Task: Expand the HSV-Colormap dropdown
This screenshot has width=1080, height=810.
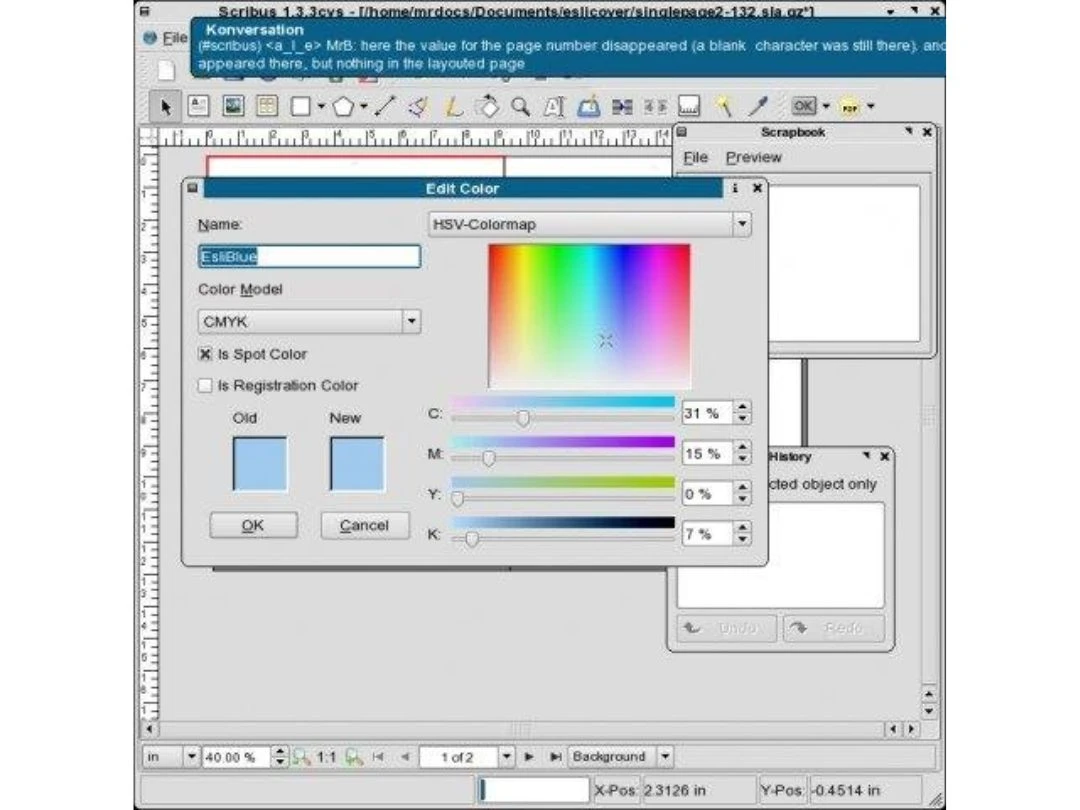Action: click(741, 225)
